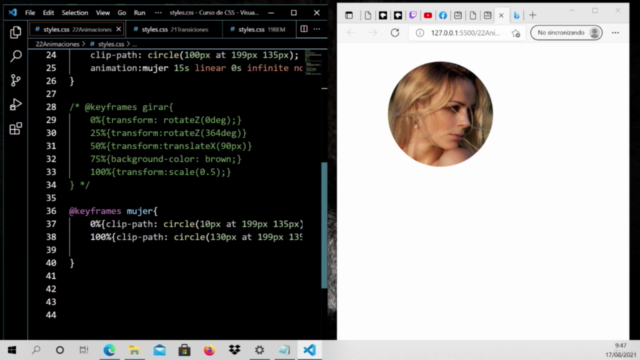
Task: Close the active Edge browser tab
Action: [x=501, y=16]
